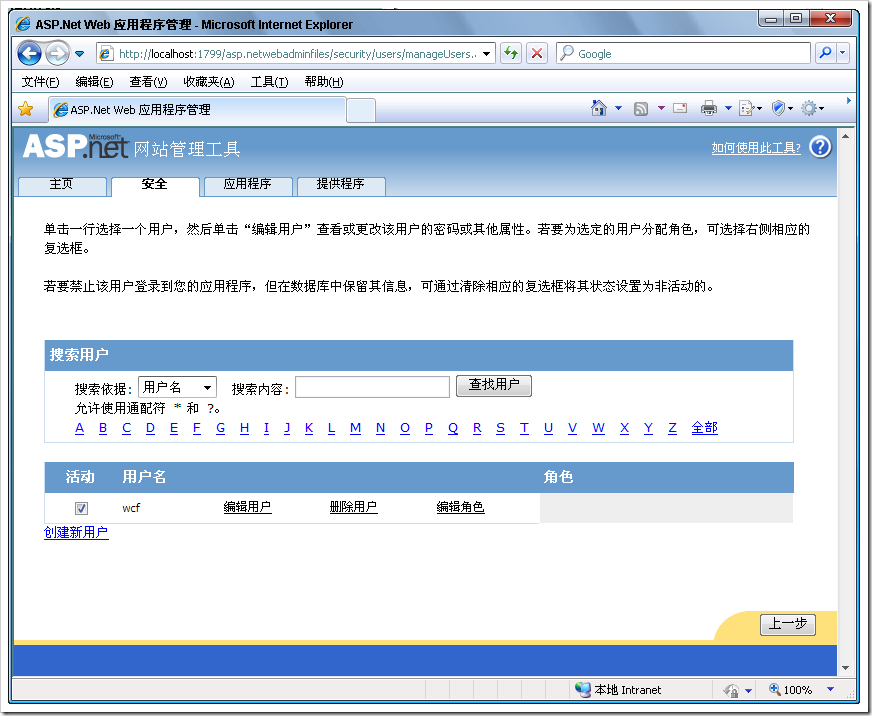
Task: Click the 上一步 back button
Action: coord(787,624)
